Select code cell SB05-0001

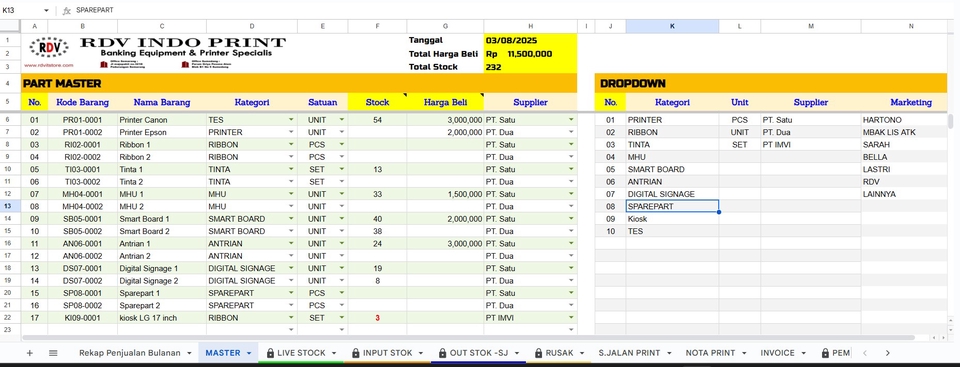point(83,219)
